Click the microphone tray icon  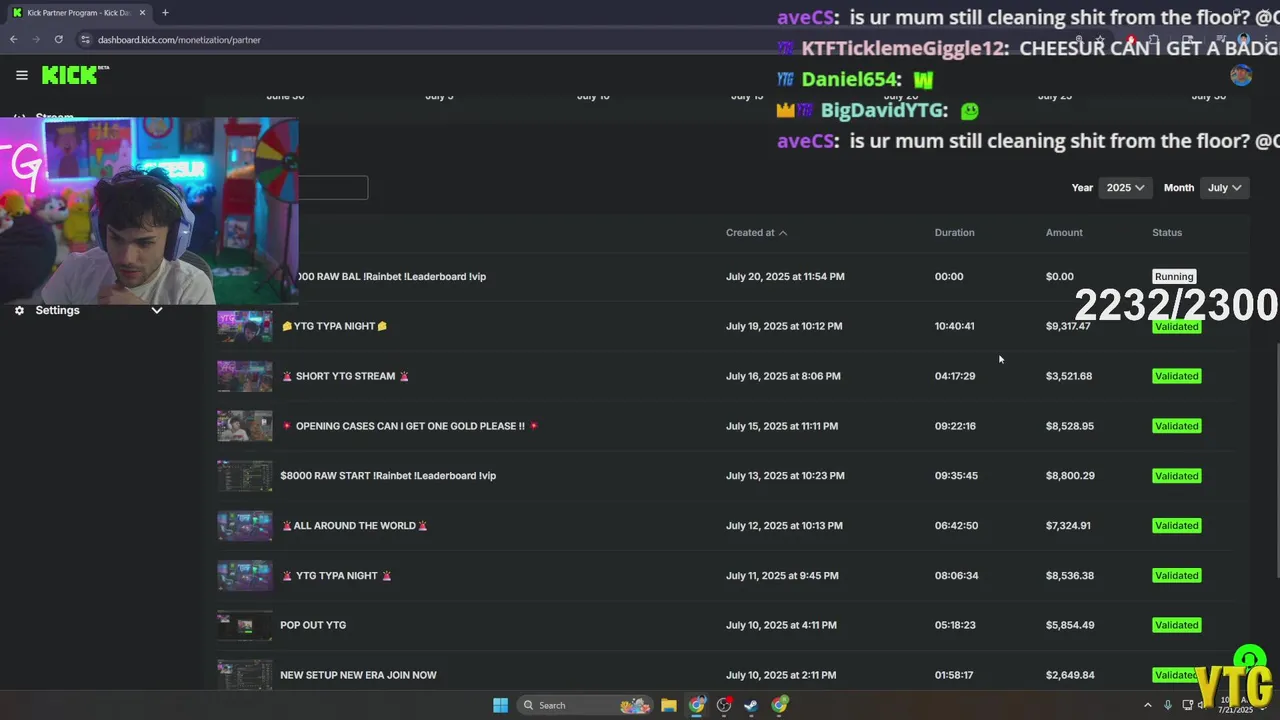(1168, 705)
